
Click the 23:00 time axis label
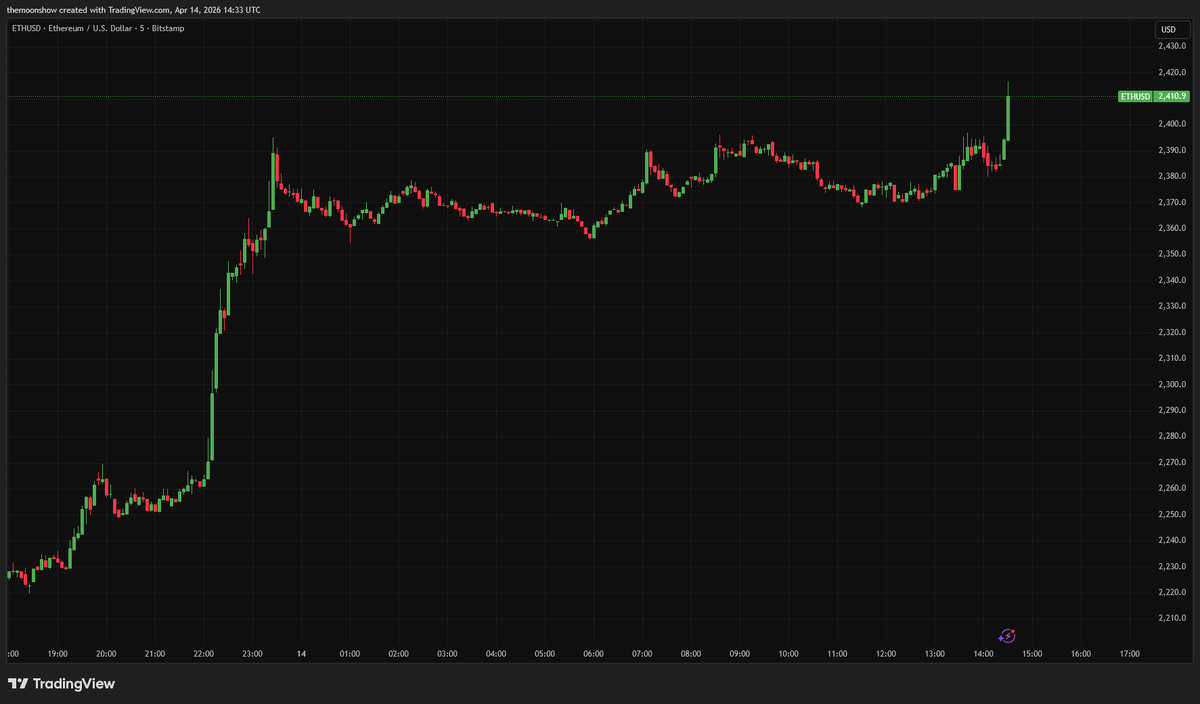coord(253,654)
